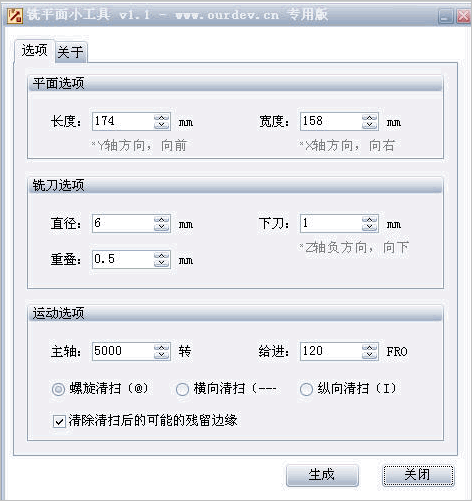The height and width of the screenshot is (501, 472).
Task: Click the hint text *Z轴负方向，向下
Action: [x=354, y=248]
